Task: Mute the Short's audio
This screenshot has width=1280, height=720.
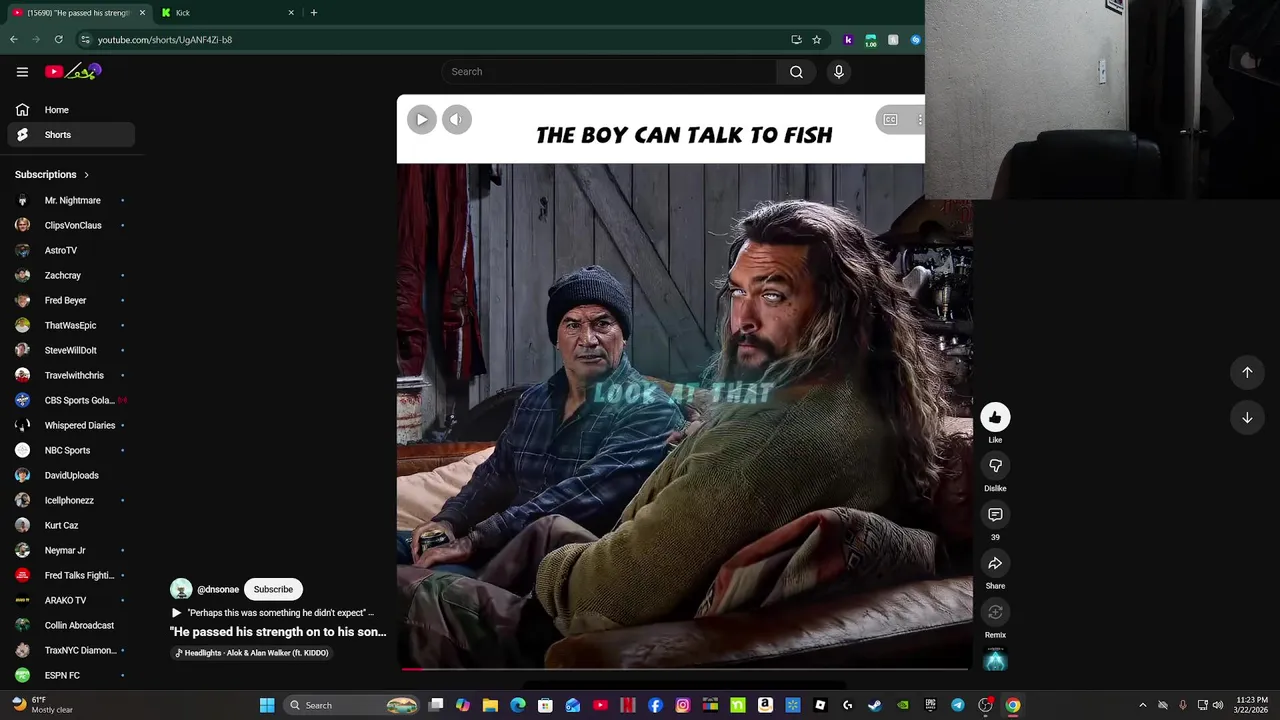Action: [x=457, y=120]
